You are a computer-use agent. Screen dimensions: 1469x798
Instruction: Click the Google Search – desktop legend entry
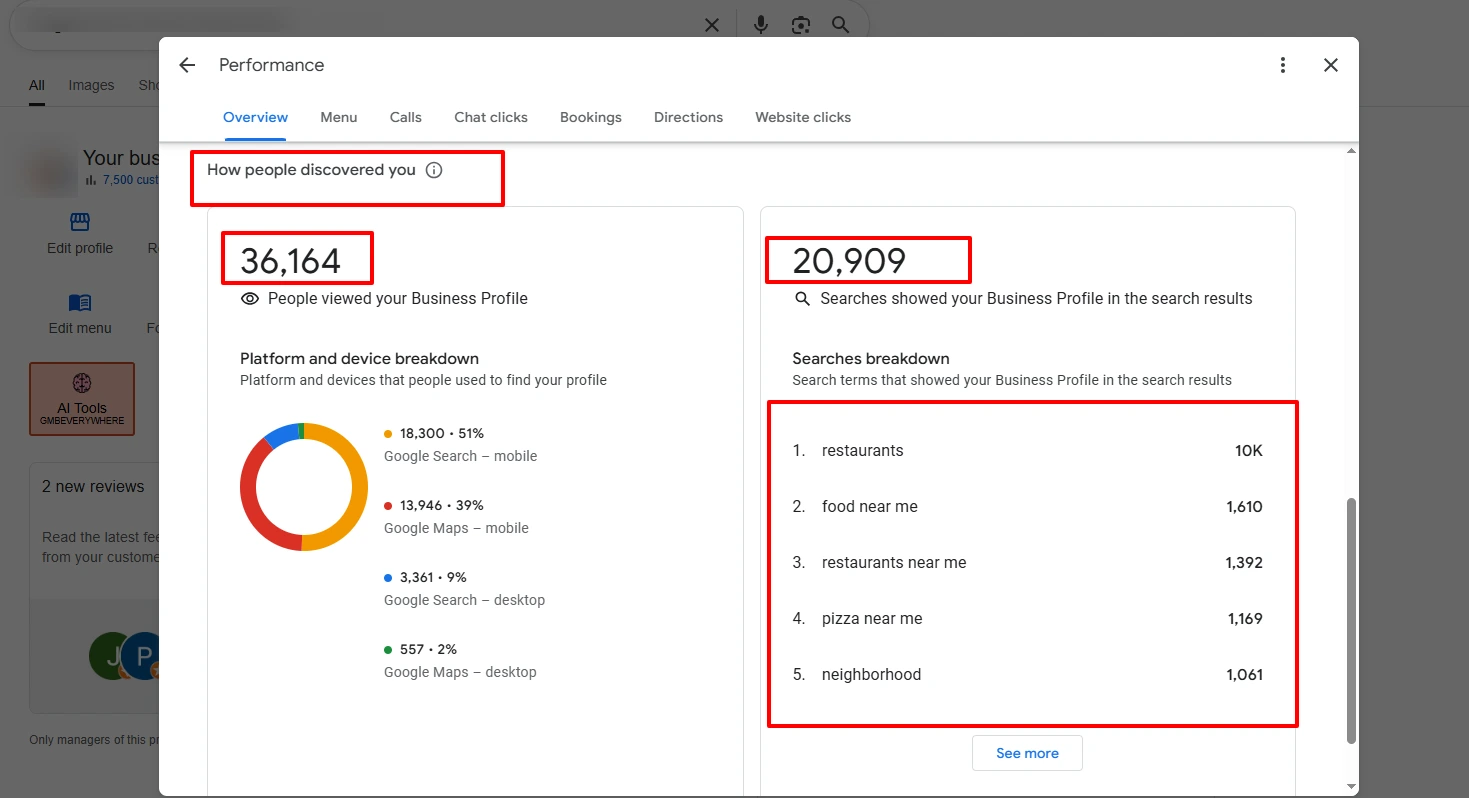click(464, 589)
